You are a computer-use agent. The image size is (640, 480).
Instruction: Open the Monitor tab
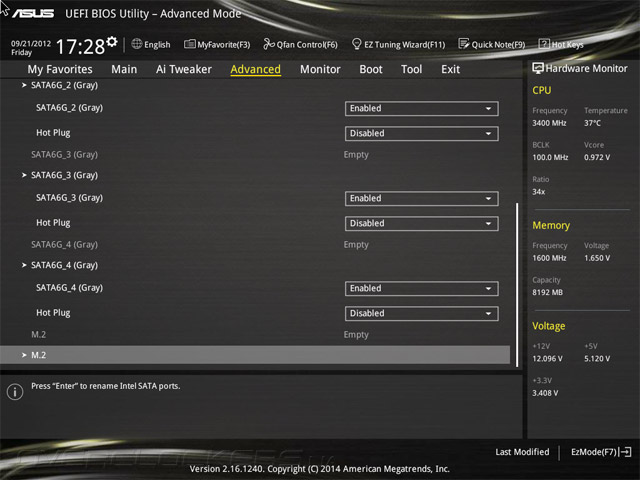point(320,69)
